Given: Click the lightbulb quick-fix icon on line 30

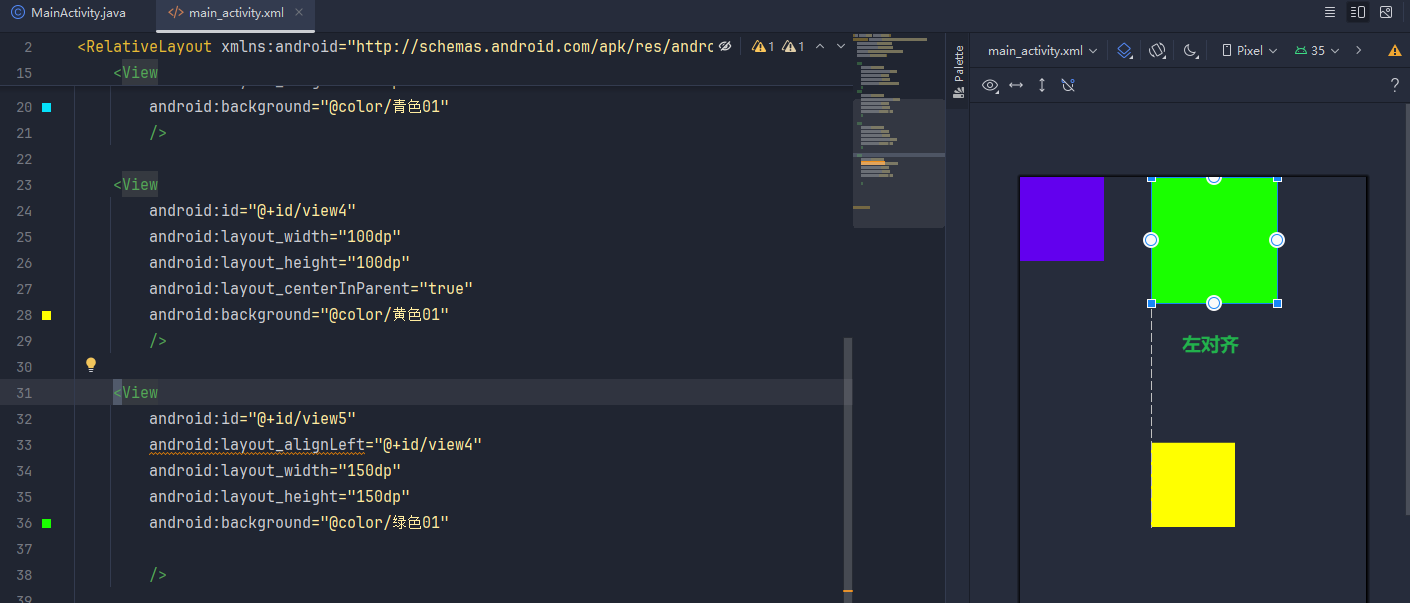Looking at the screenshot, I should point(91,365).
